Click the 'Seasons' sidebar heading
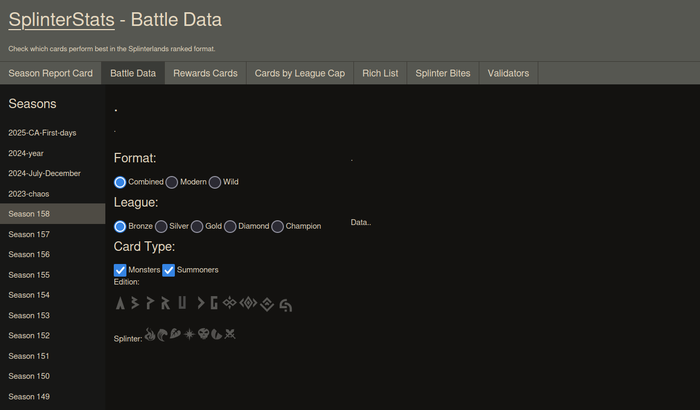700x410 pixels. pyautogui.click(x=33, y=104)
